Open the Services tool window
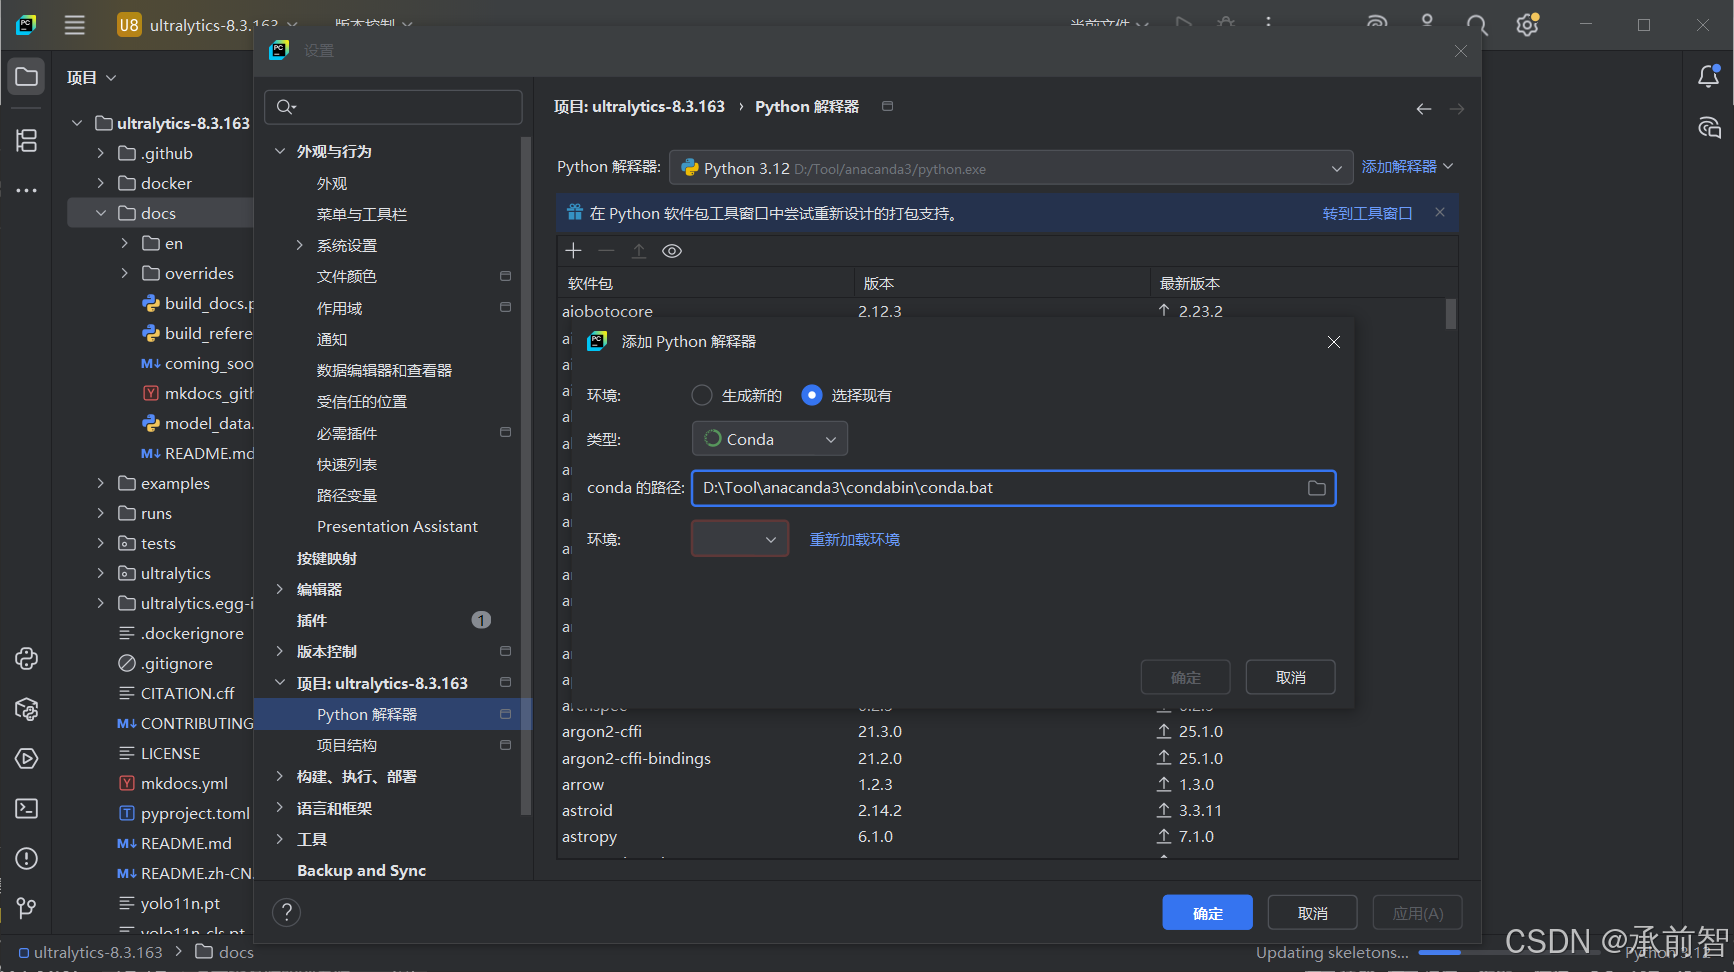This screenshot has width=1734, height=972. (27, 759)
